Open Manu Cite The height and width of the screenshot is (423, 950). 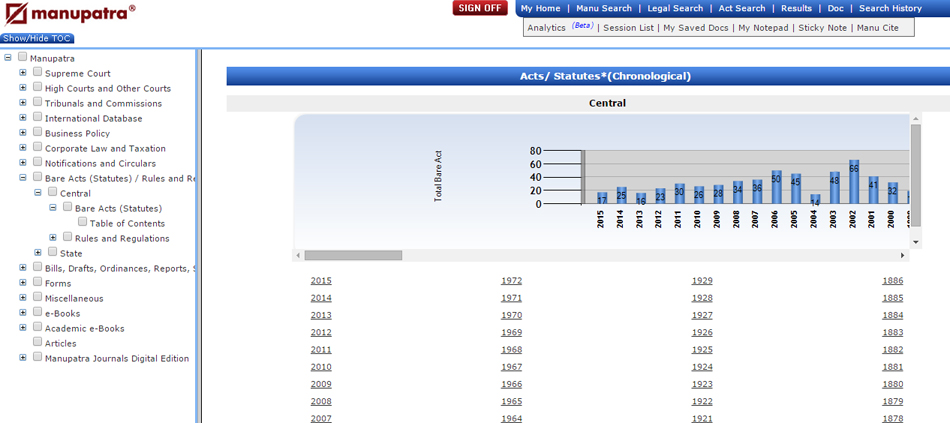click(x=877, y=28)
